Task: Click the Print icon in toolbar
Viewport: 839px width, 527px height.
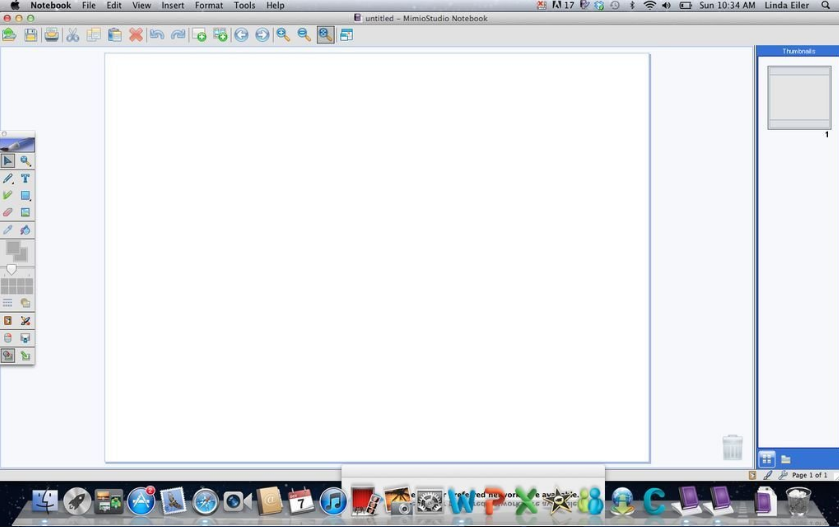Action: [51, 35]
